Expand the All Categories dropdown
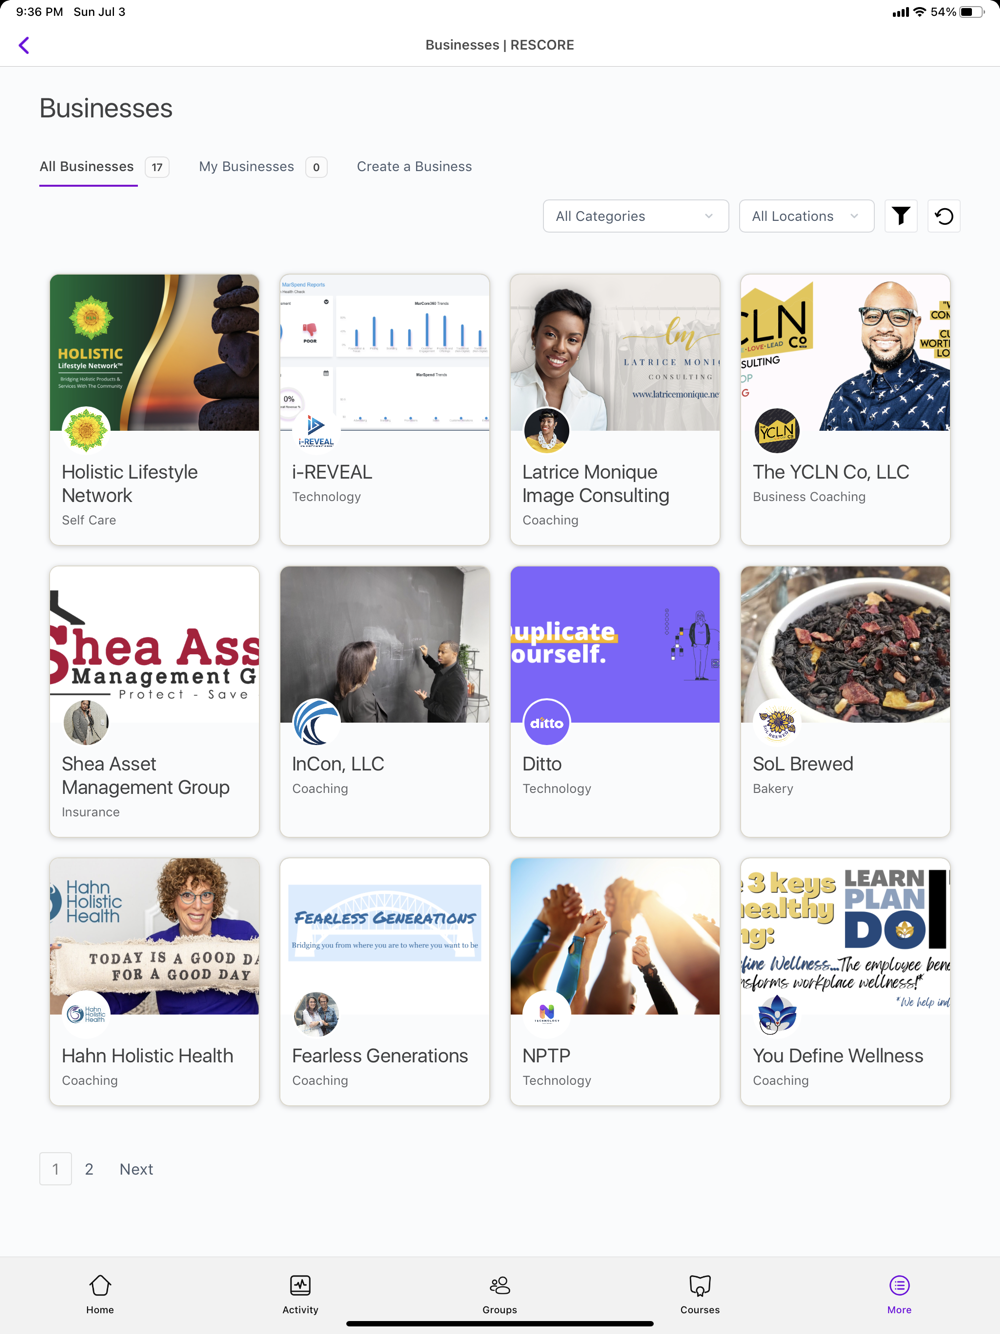Image resolution: width=1000 pixels, height=1334 pixels. 635,216
